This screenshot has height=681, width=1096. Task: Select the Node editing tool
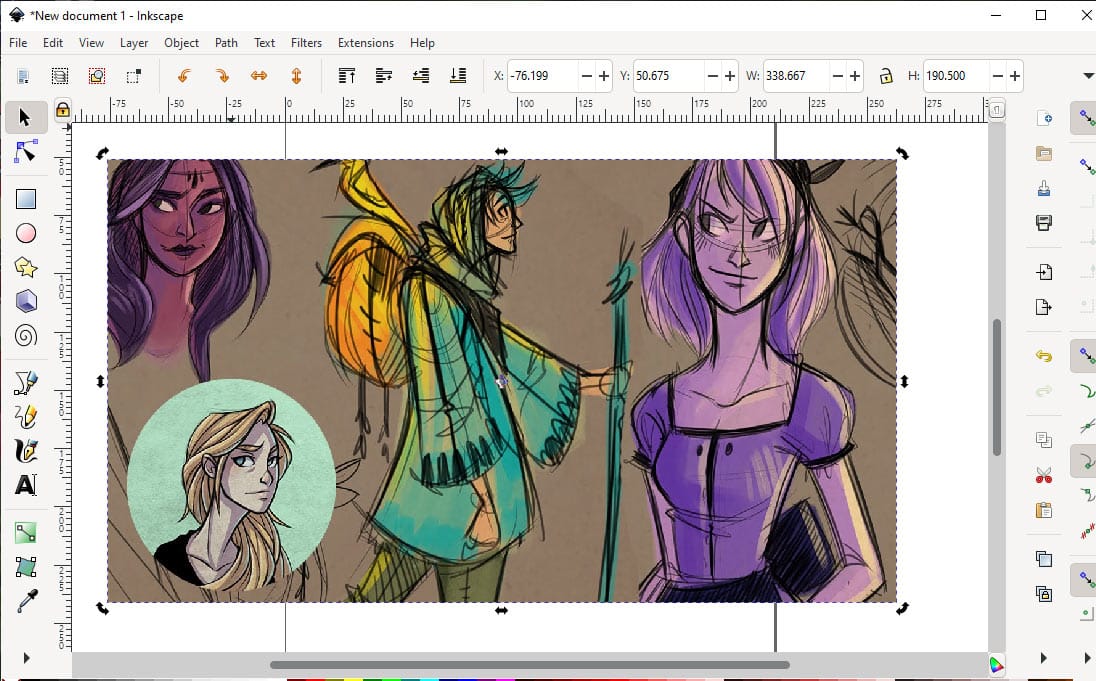tap(25, 151)
